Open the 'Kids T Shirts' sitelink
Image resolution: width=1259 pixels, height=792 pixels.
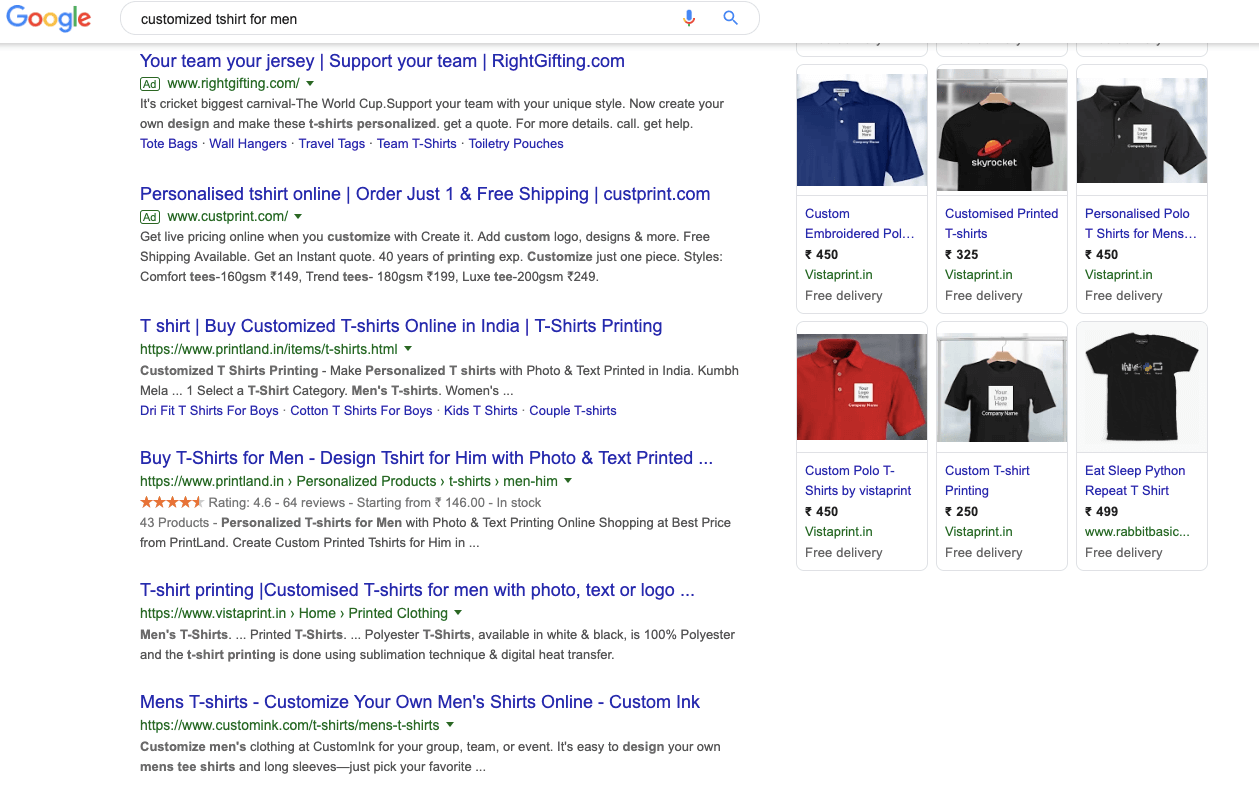click(x=481, y=411)
